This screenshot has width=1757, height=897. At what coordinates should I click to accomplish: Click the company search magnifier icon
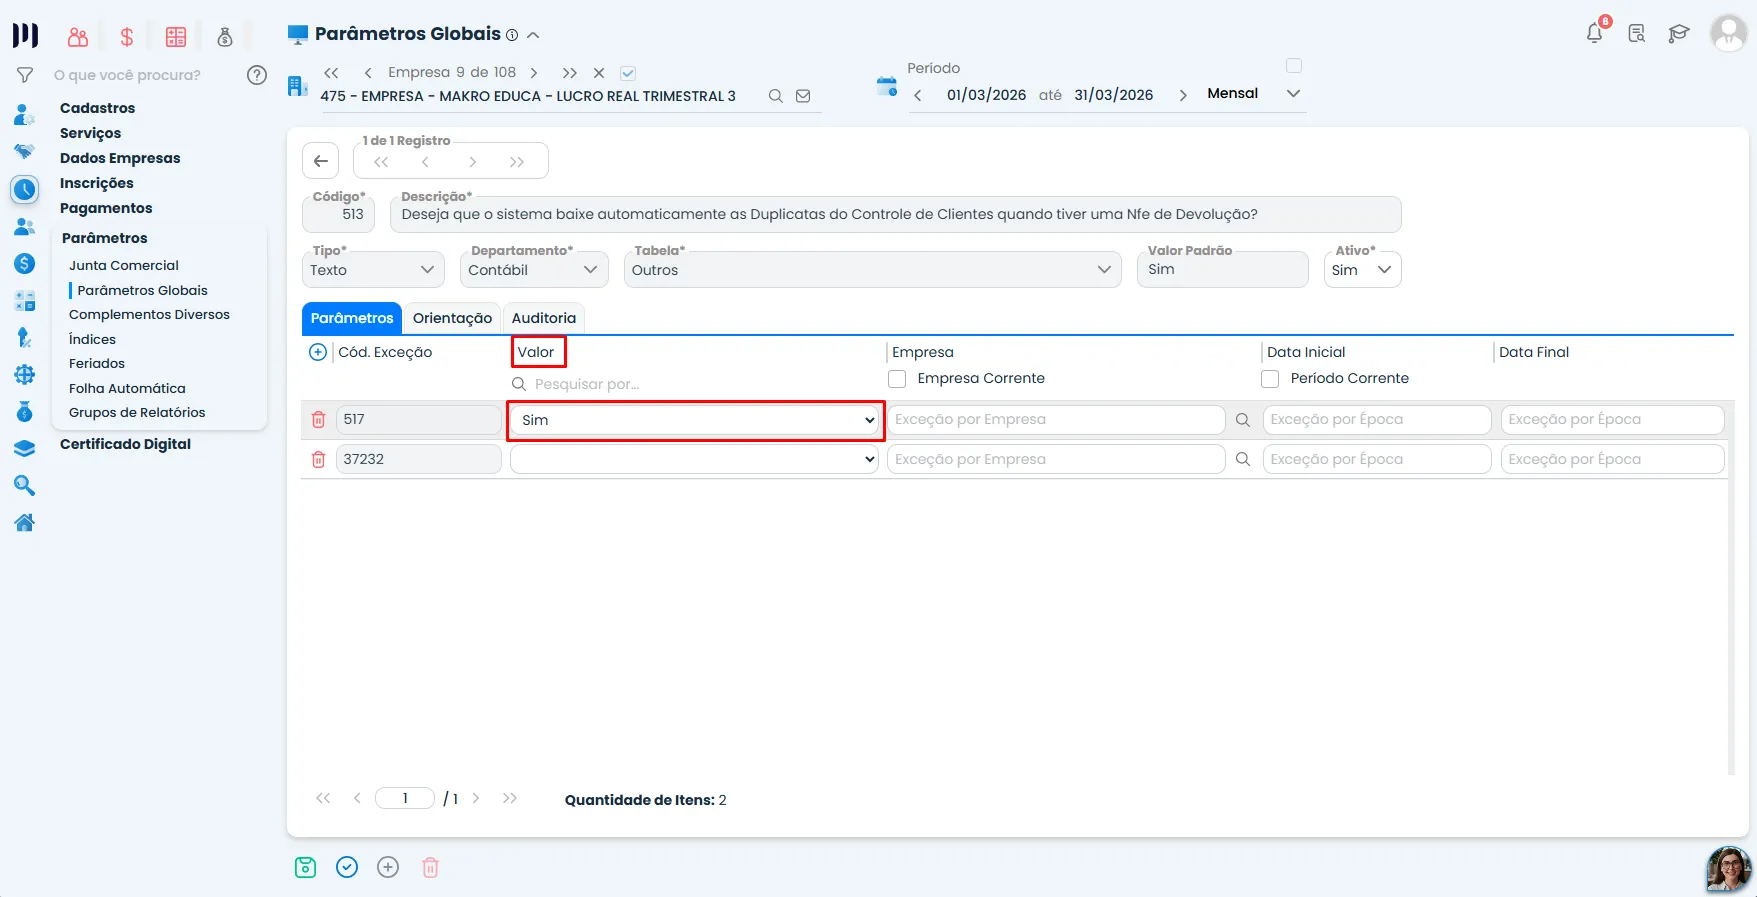coord(775,96)
